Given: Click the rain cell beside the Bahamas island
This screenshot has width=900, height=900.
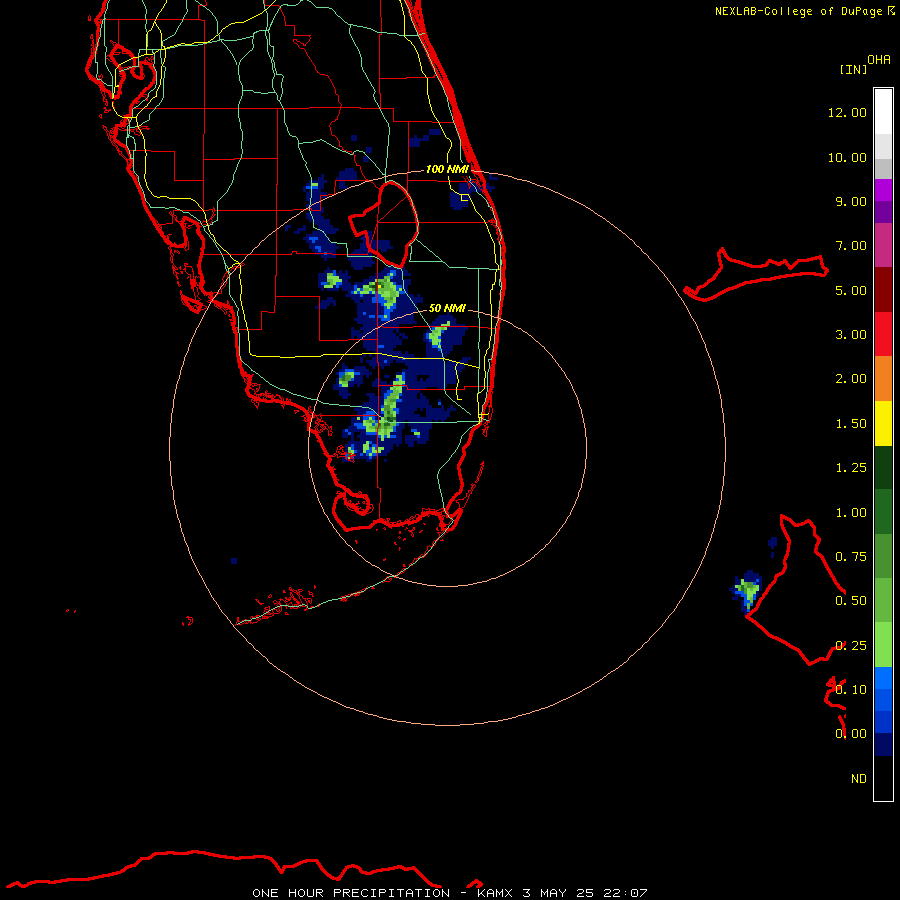Looking at the screenshot, I should click(748, 589).
